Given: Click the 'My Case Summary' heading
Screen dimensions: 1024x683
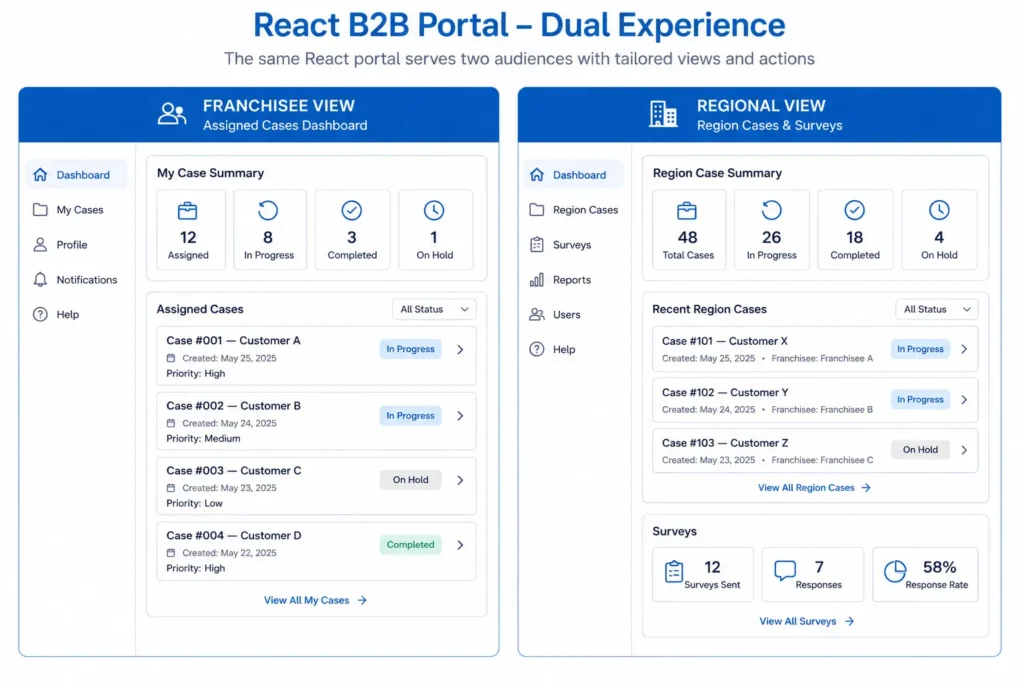Looking at the screenshot, I should pos(210,173).
